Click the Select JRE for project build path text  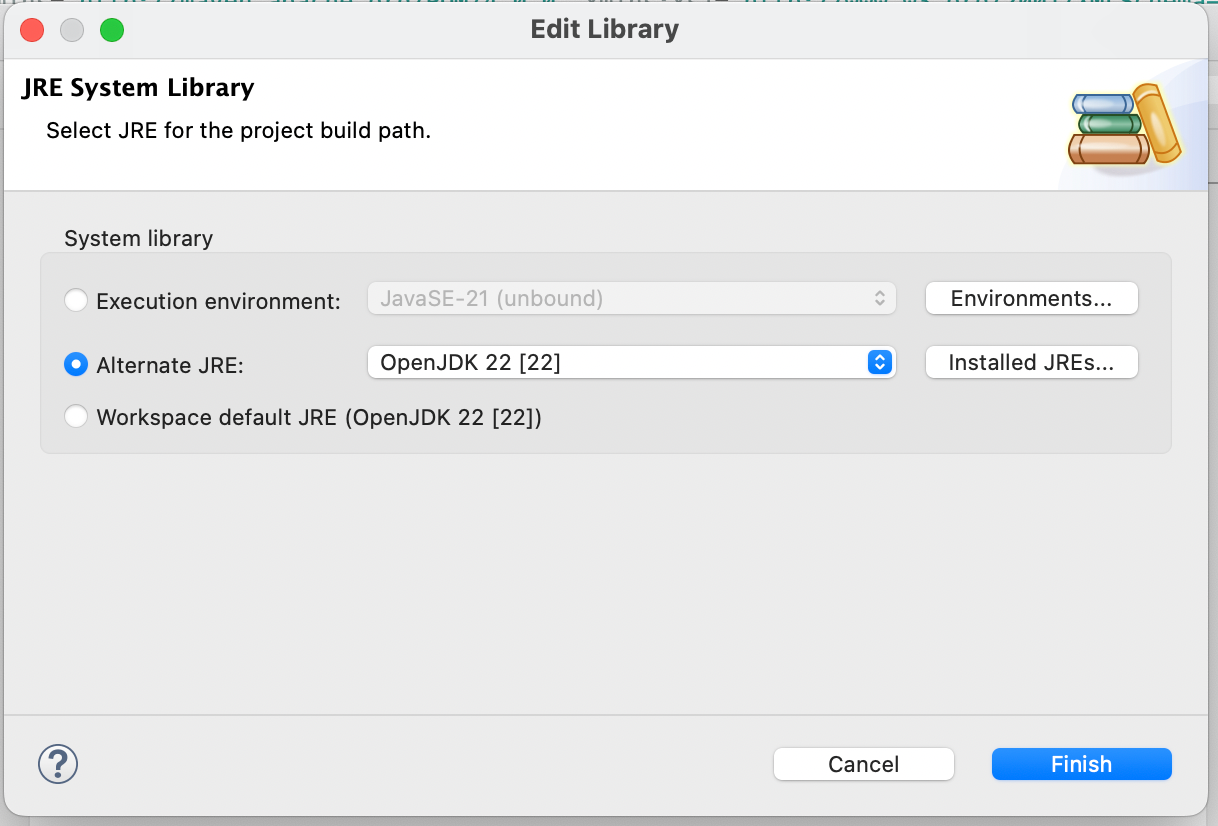point(238,130)
